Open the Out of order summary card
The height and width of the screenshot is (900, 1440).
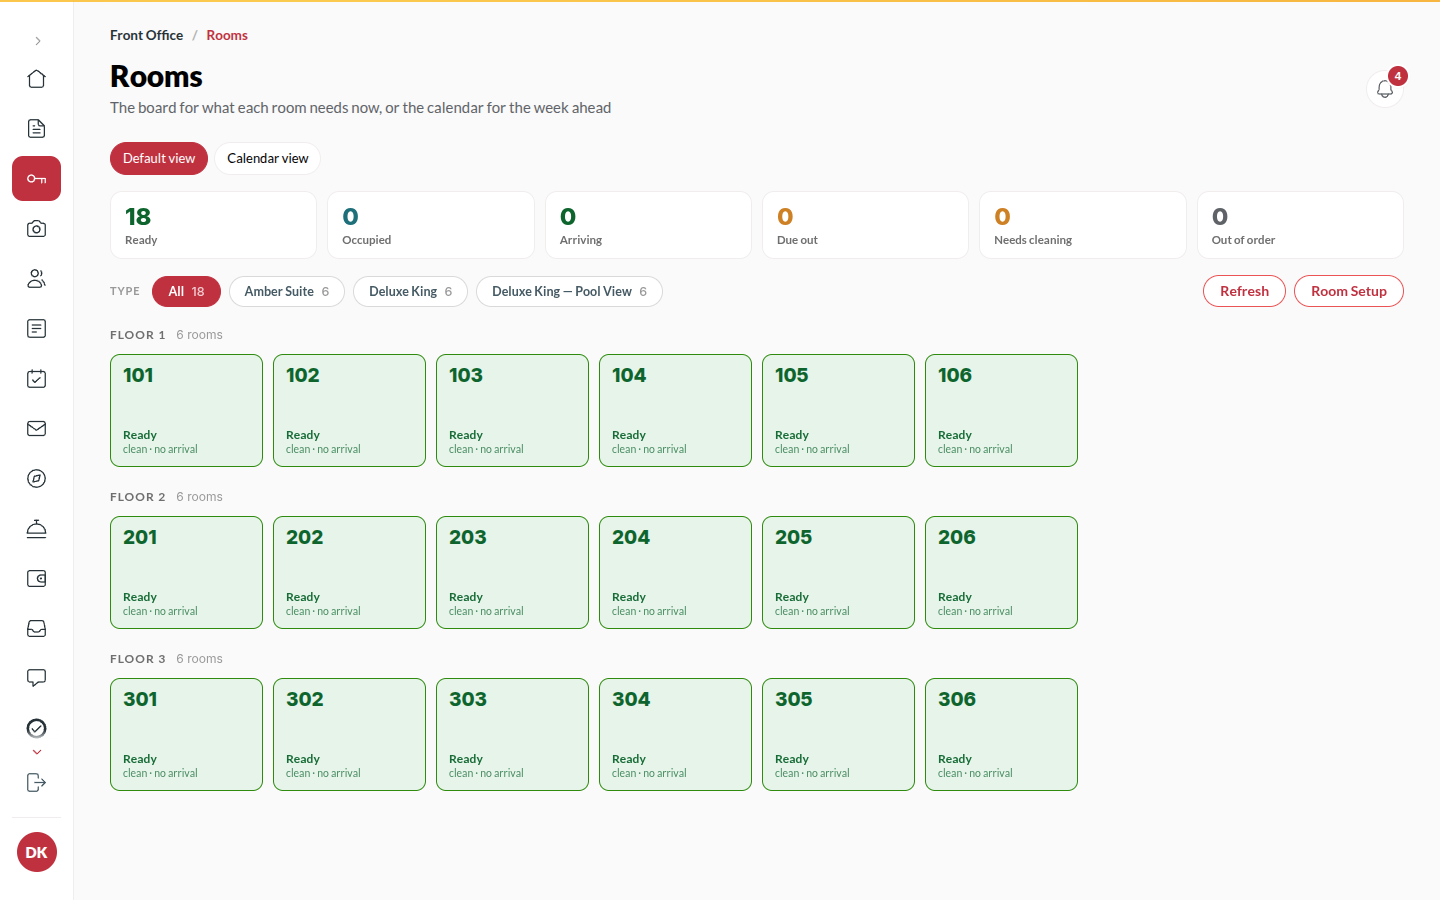(1300, 225)
